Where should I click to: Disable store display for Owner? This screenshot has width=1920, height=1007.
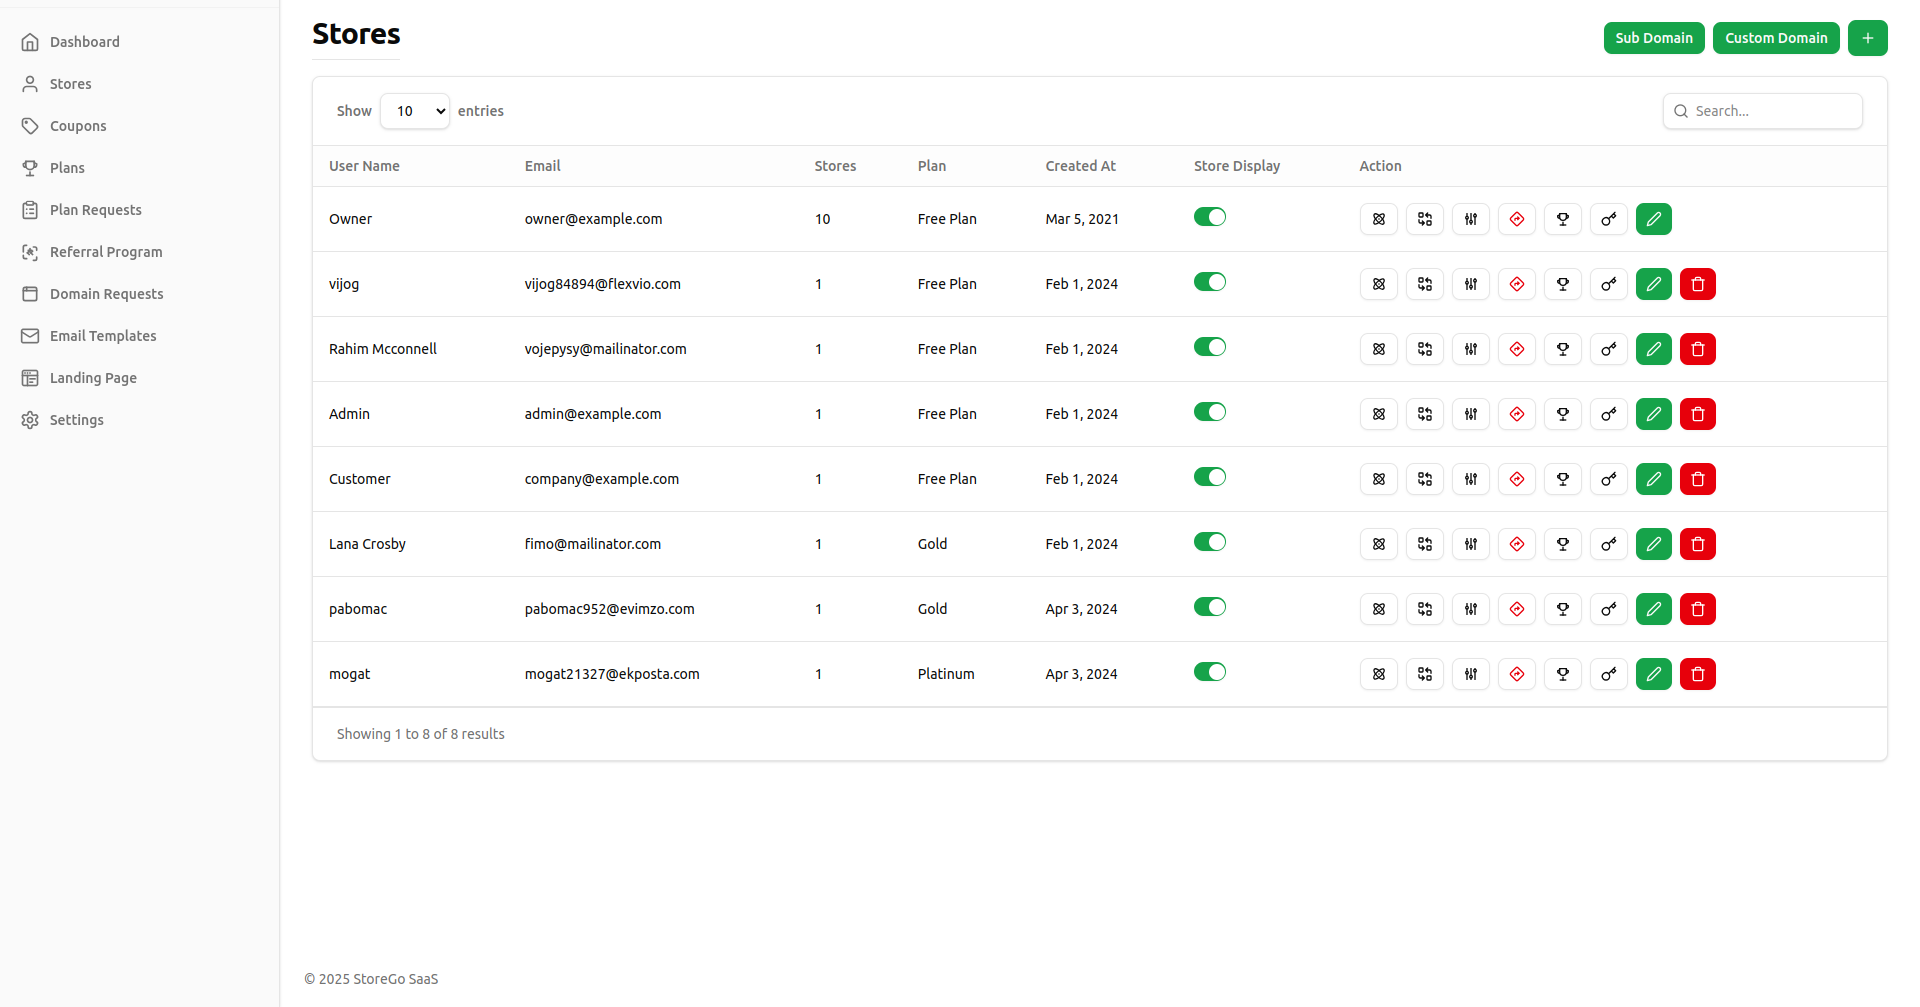pos(1209,217)
